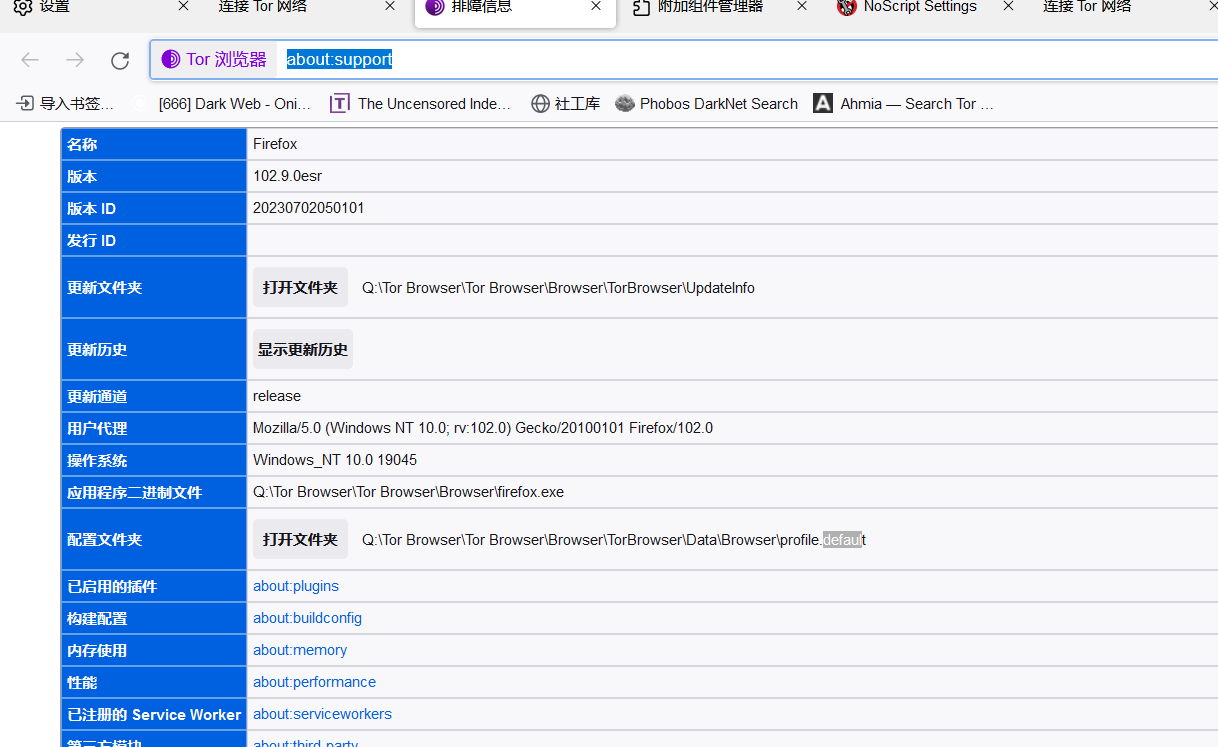The height and width of the screenshot is (747, 1218).
Task: Close the first 连接 Tor 网络 tab
Action: click(x=390, y=6)
